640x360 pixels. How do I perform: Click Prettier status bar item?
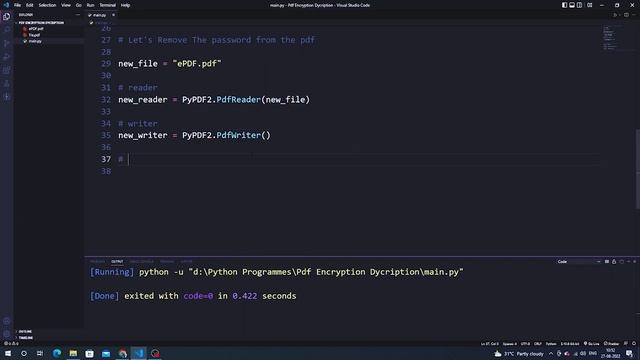click(611, 344)
